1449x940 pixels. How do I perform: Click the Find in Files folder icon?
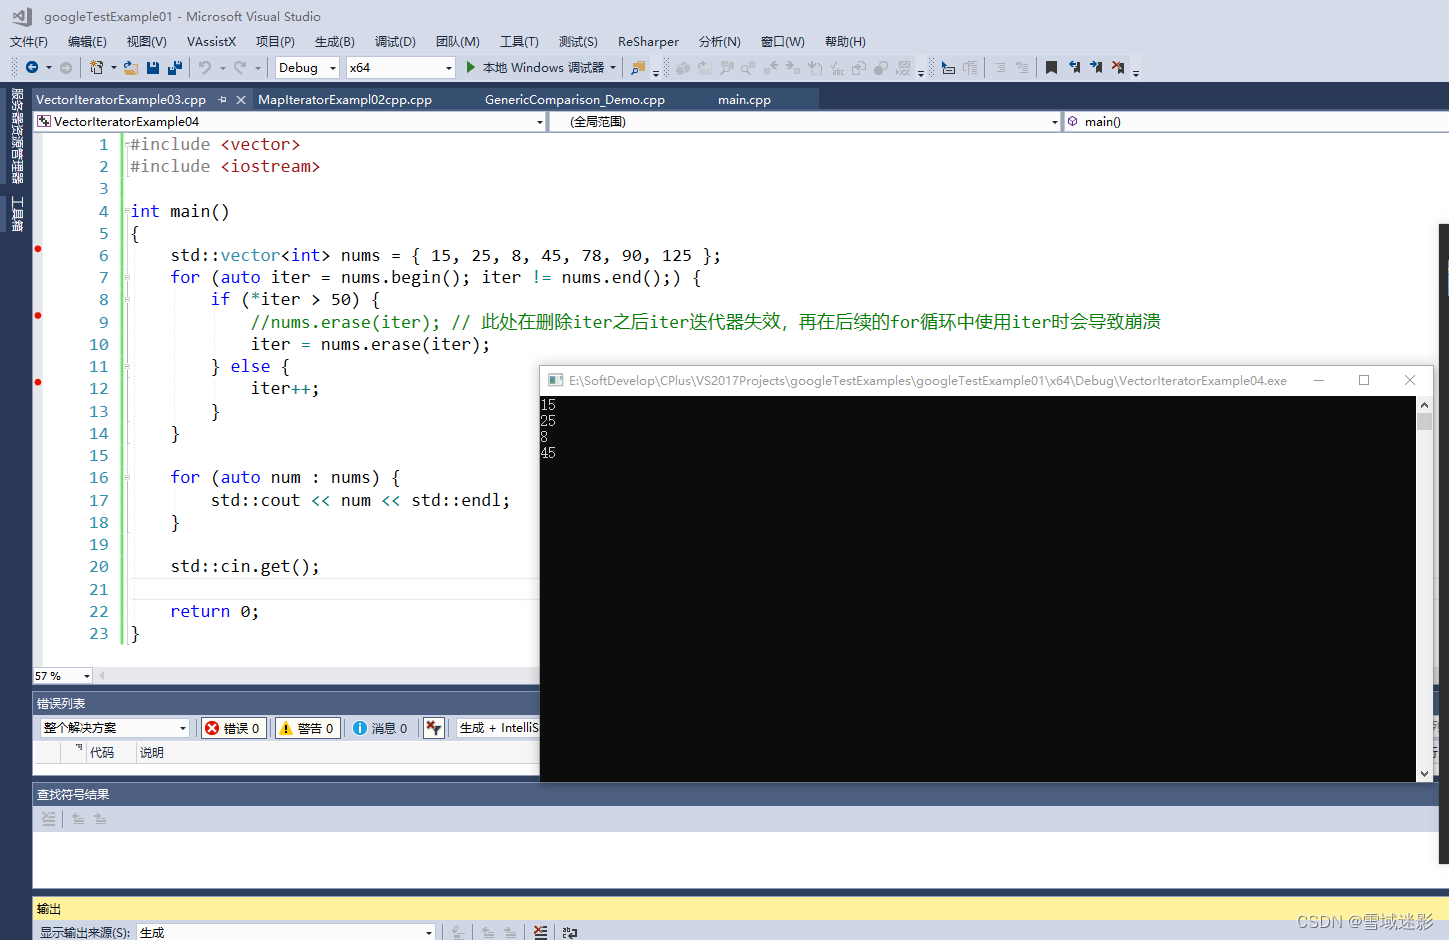pyautogui.click(x=638, y=67)
